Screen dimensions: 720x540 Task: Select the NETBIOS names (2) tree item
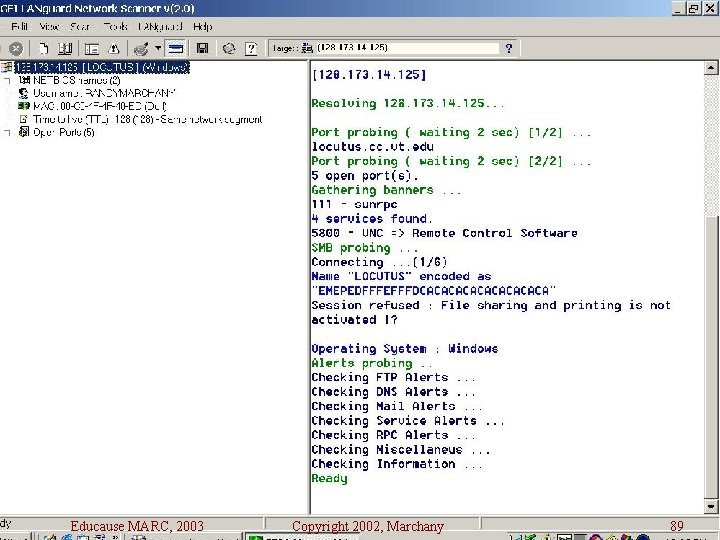77,80
